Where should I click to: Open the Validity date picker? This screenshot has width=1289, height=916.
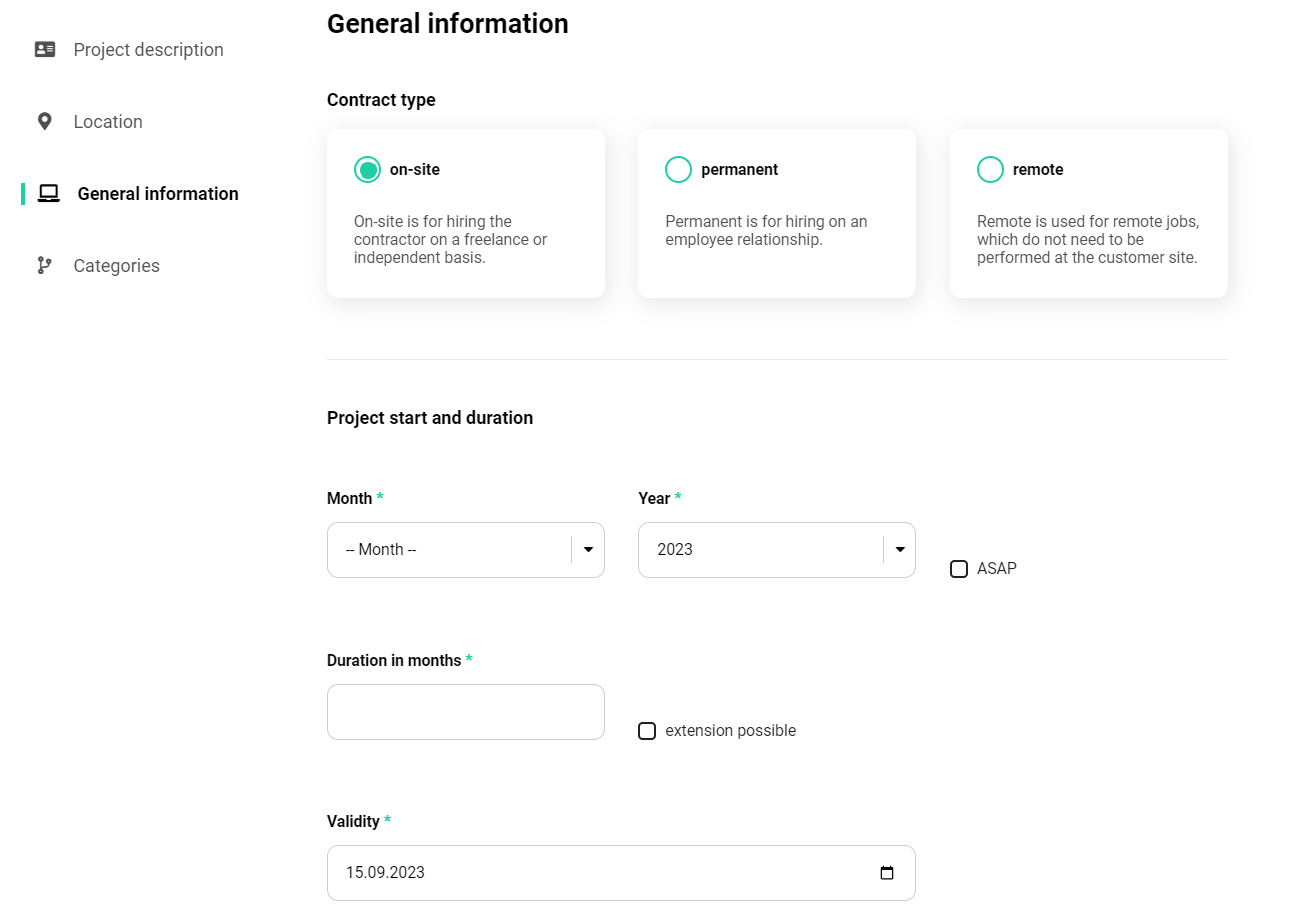pyautogui.click(x=620, y=872)
